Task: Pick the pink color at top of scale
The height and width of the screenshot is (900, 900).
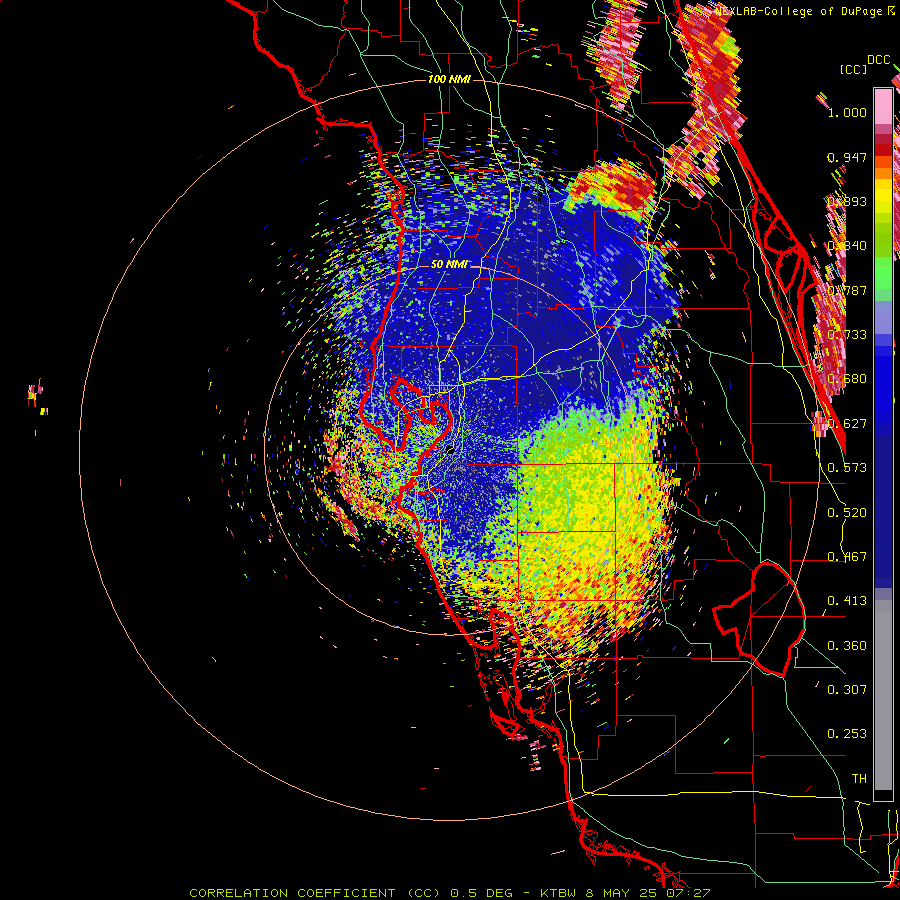Action: 883,106
